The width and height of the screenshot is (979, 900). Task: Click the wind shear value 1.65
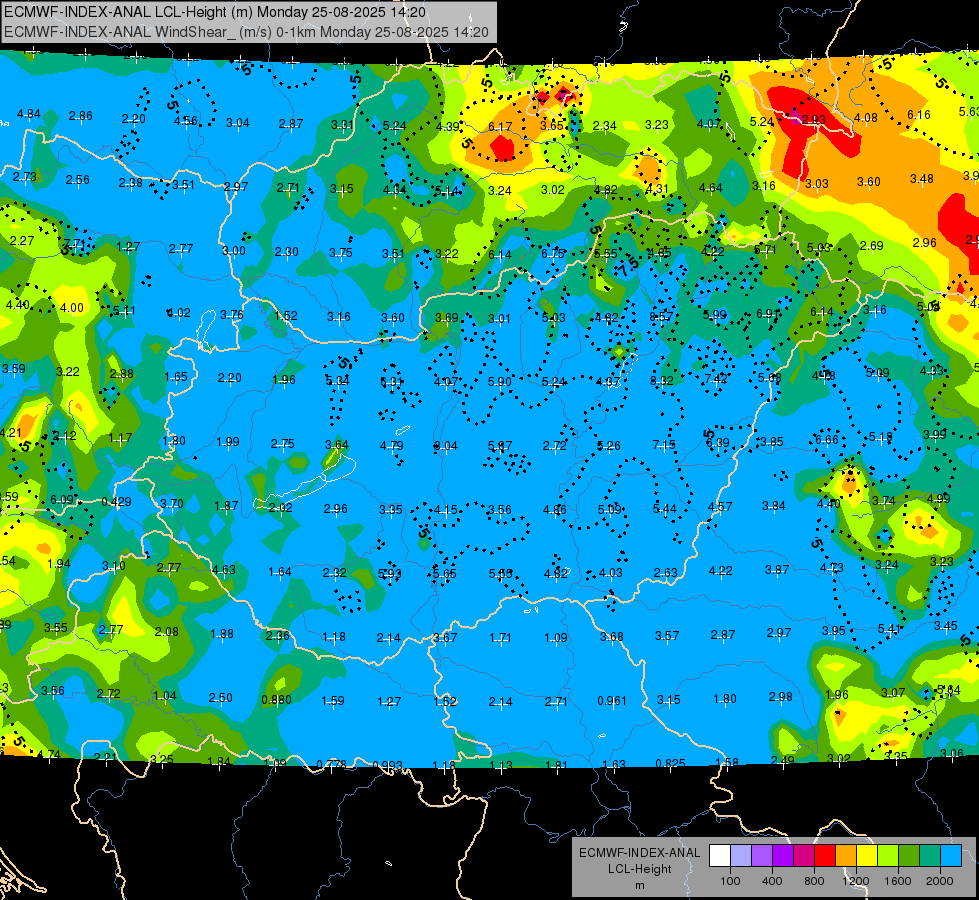(176, 377)
